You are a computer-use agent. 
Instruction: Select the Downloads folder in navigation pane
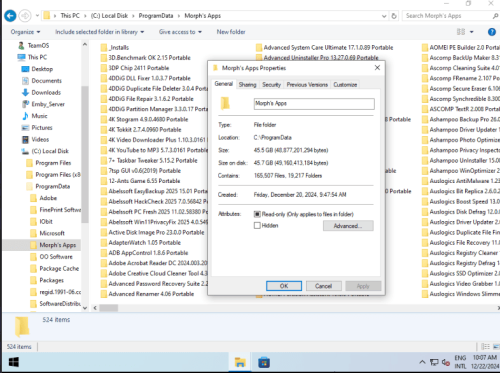[46, 92]
